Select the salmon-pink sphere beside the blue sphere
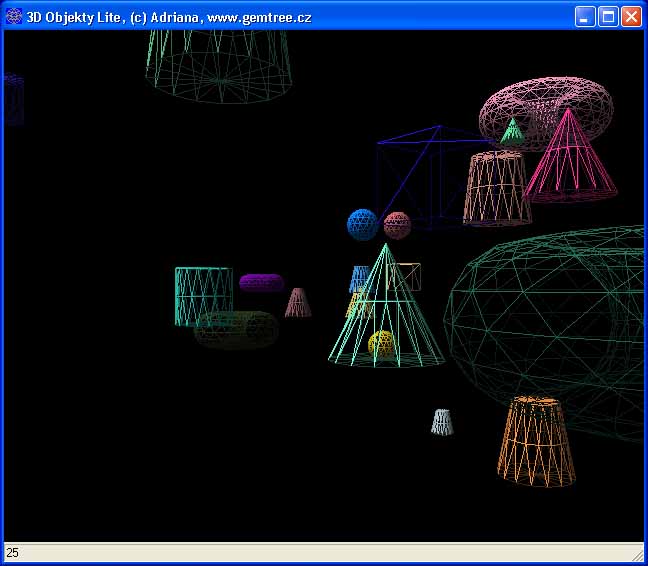Viewport: 648px width, 566px height. pyautogui.click(x=397, y=225)
